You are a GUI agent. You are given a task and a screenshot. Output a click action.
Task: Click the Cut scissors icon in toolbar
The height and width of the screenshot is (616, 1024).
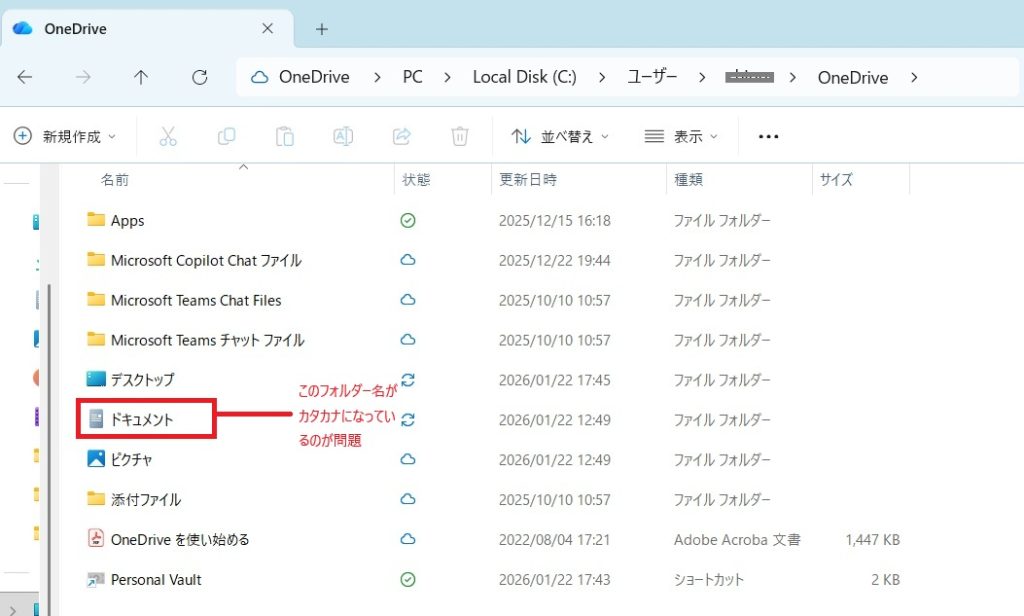coord(168,136)
